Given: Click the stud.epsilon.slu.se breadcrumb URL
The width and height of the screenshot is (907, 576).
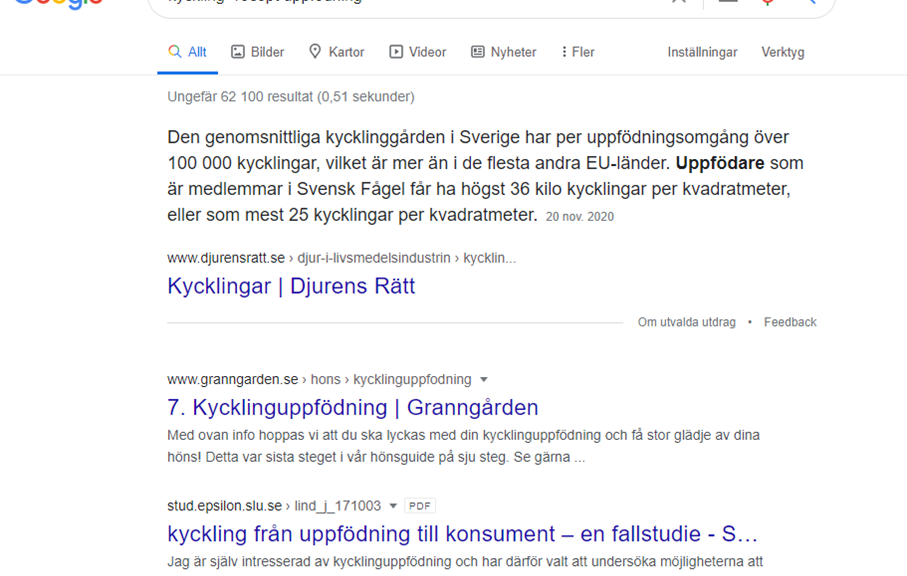Looking at the screenshot, I should [274, 506].
